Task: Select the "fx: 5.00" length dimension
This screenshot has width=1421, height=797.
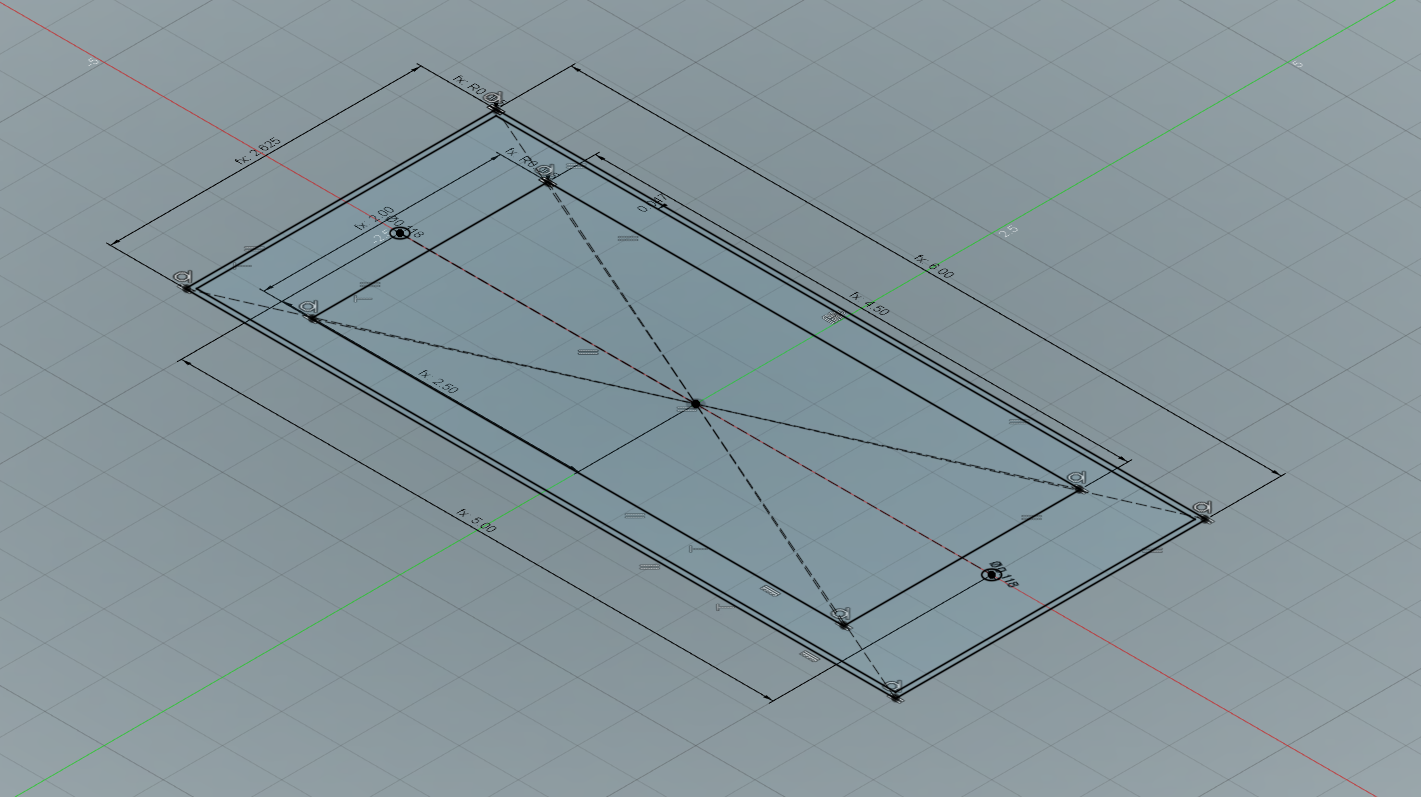Action: [x=477, y=520]
